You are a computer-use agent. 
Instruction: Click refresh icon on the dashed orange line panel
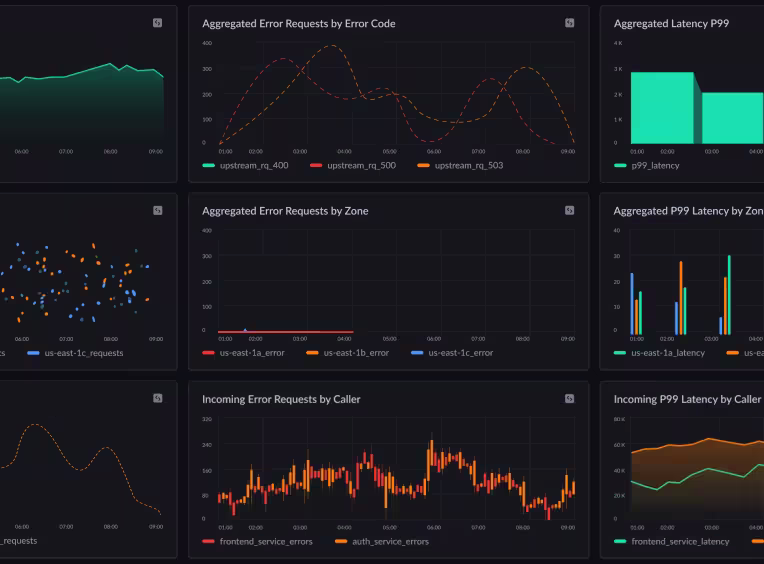[x=157, y=398]
